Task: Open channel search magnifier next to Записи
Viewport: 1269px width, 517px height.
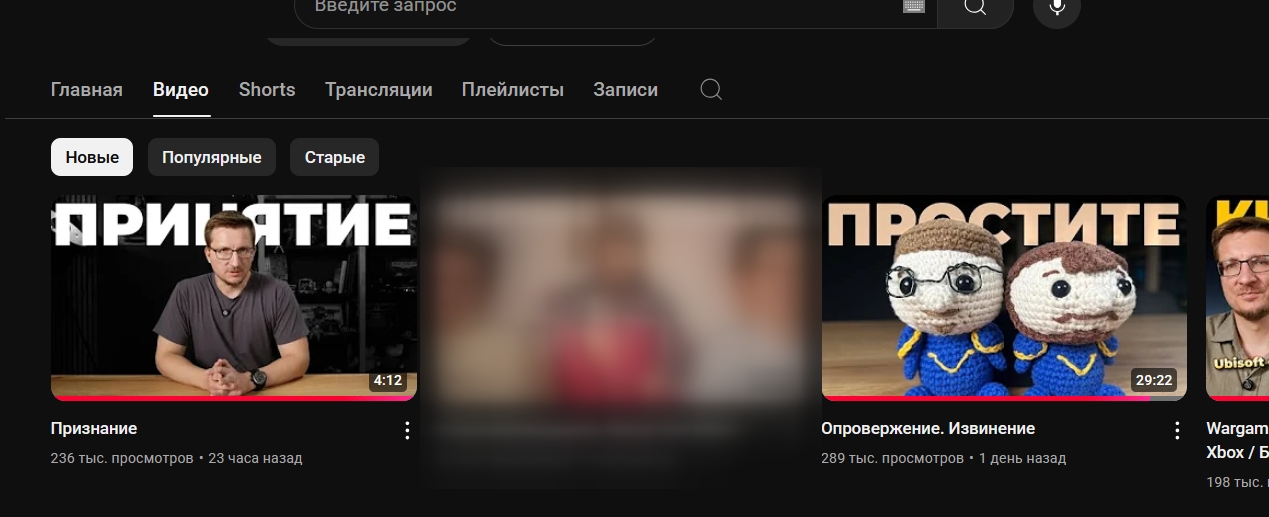Action: point(711,89)
